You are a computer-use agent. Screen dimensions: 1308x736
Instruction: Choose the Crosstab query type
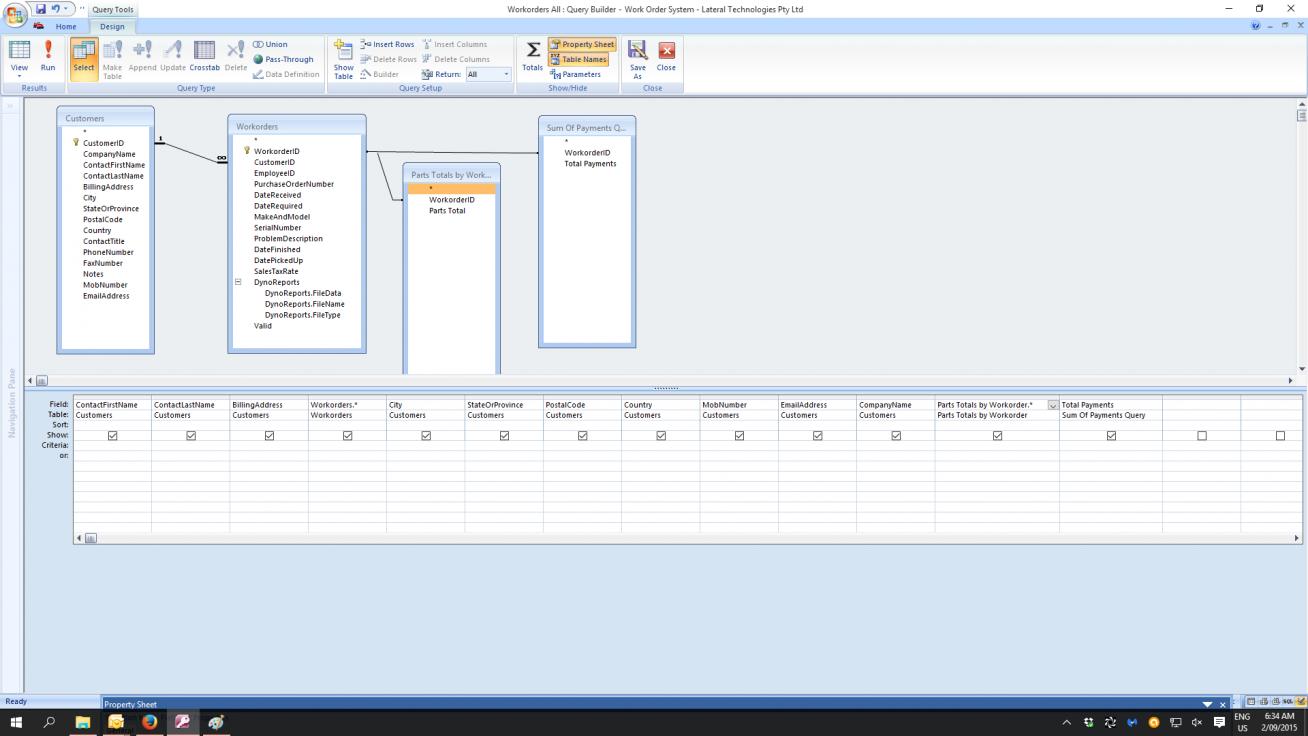pyautogui.click(x=204, y=58)
